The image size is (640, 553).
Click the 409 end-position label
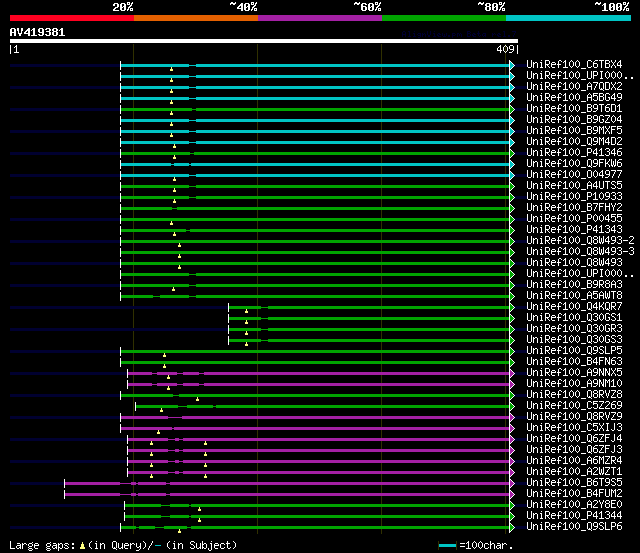[x=505, y=49]
